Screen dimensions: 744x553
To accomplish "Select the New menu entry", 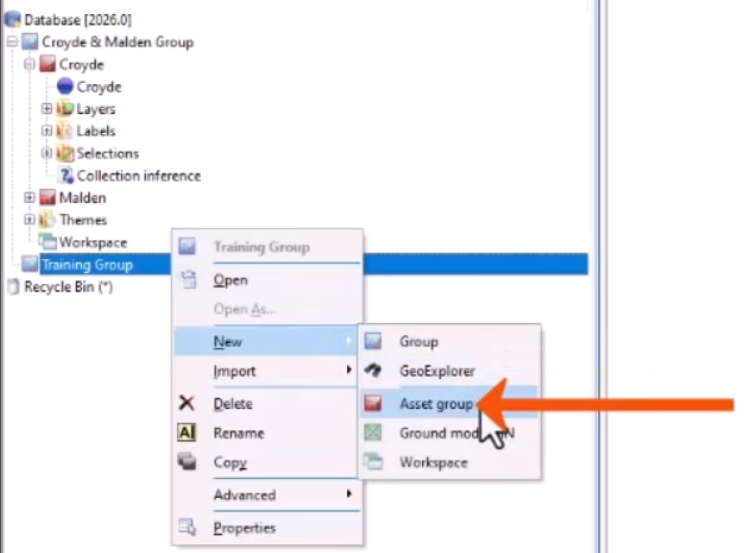I will coord(266,341).
